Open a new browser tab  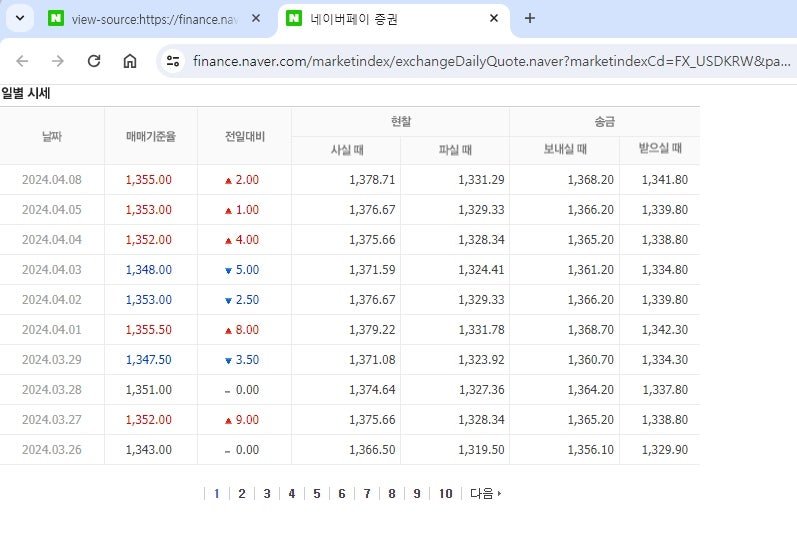pyautogui.click(x=530, y=18)
